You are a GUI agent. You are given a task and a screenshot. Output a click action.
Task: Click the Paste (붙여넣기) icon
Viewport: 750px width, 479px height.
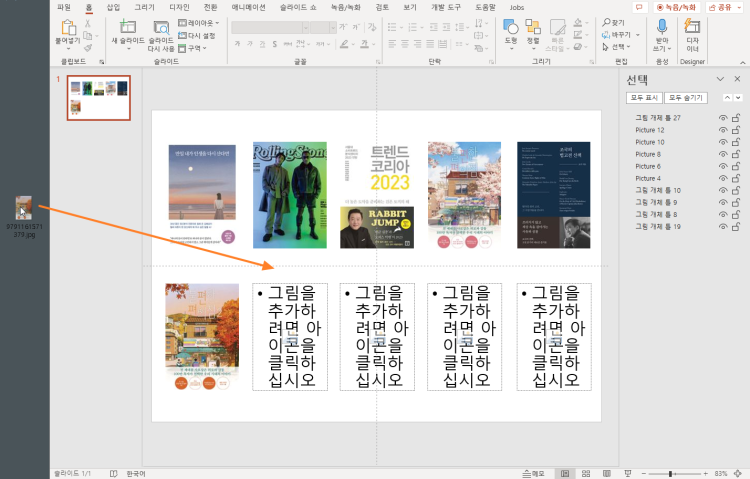pos(68,28)
